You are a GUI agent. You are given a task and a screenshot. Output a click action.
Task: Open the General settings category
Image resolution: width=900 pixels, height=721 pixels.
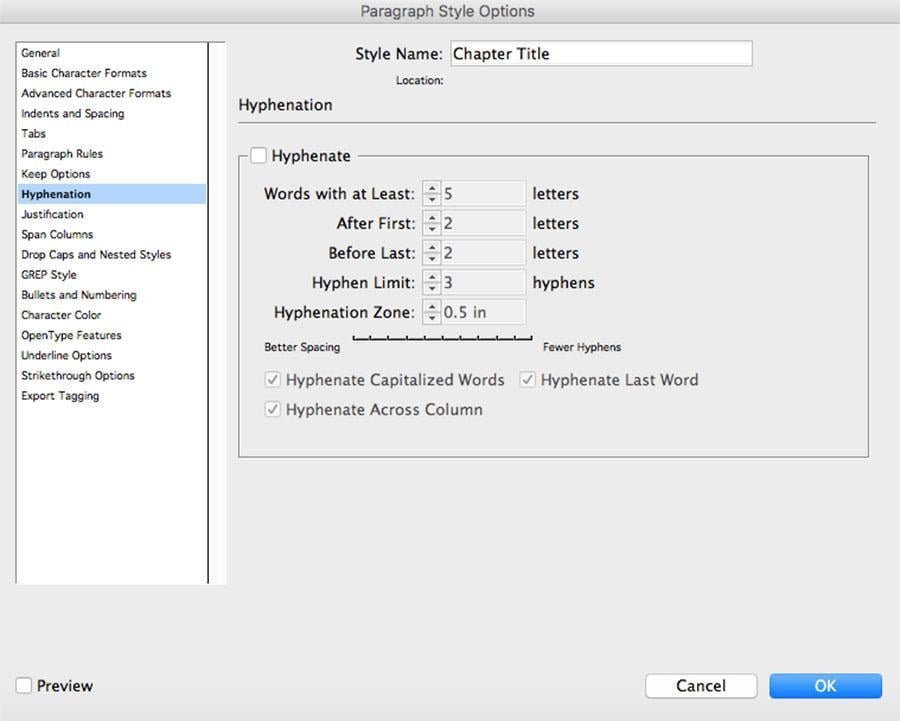[x=41, y=53]
